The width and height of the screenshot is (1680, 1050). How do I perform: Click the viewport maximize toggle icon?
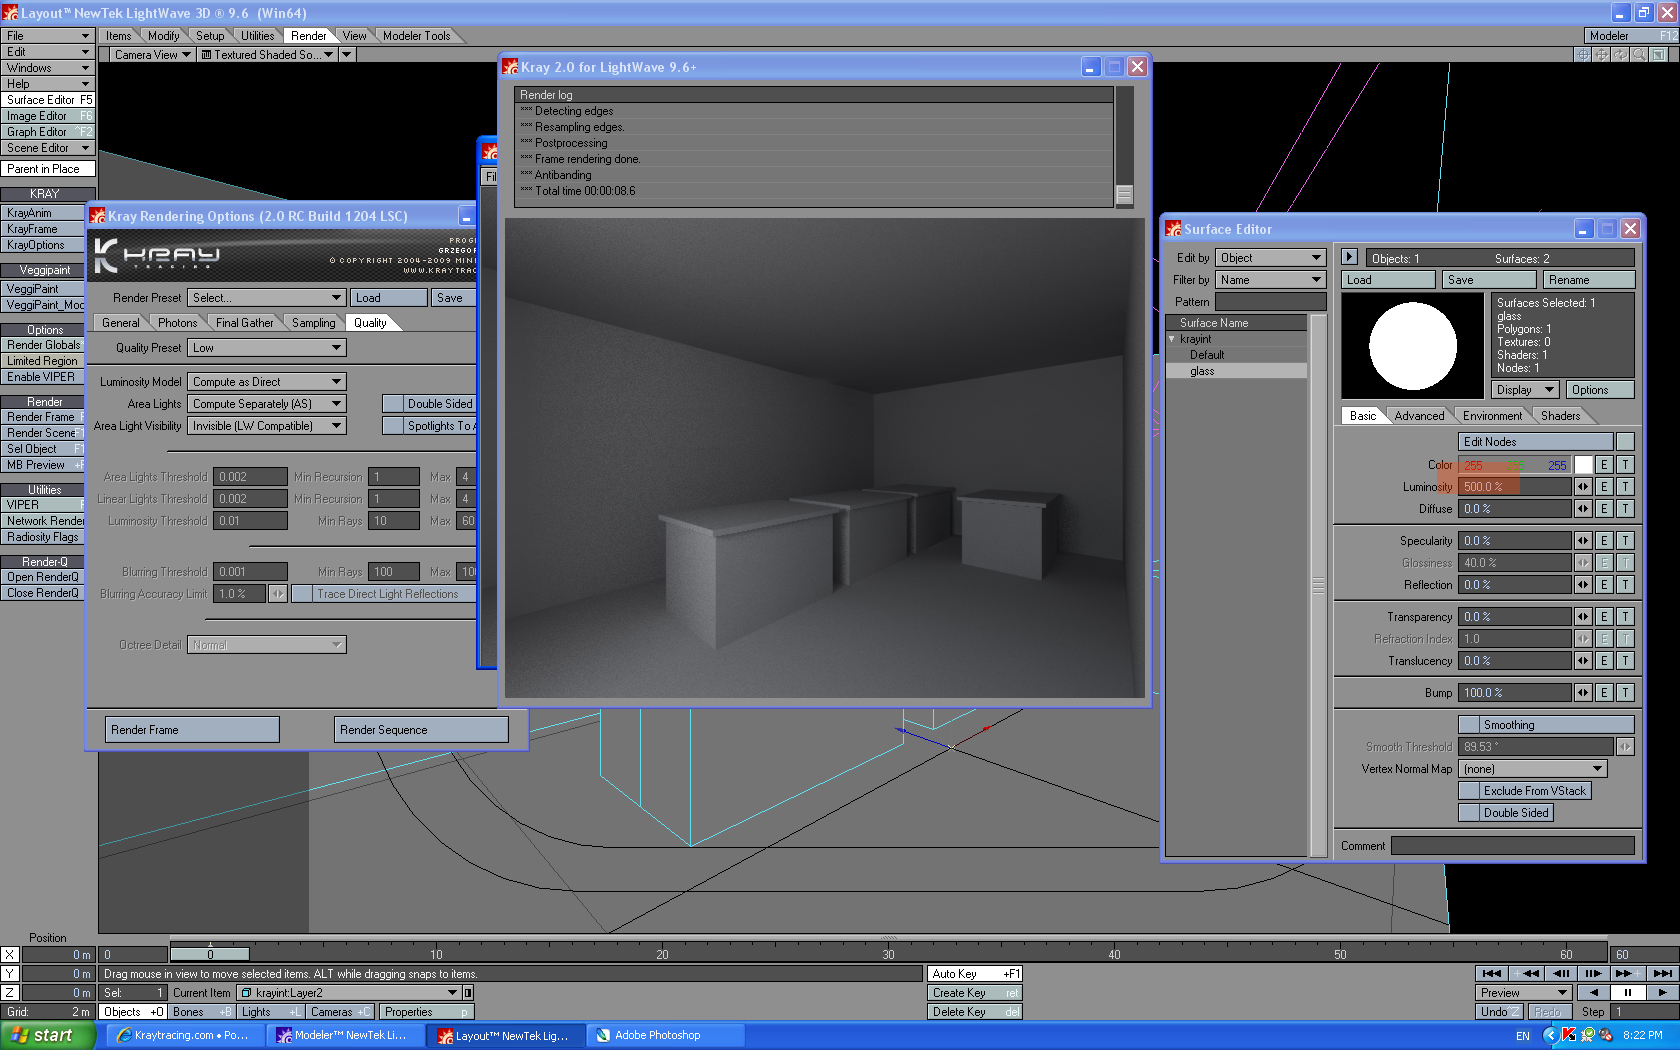(1659, 55)
